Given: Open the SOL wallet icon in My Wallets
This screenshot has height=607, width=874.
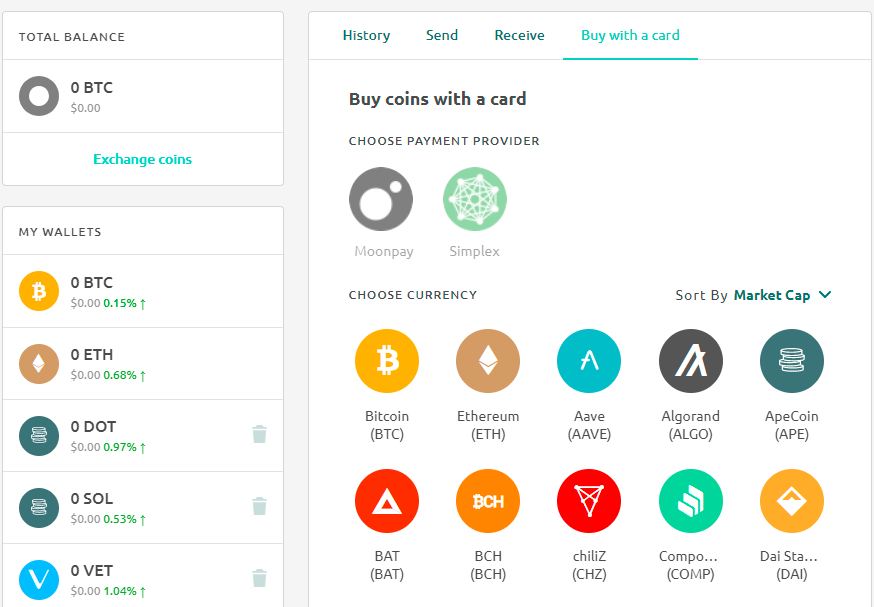Looking at the screenshot, I should [39, 508].
